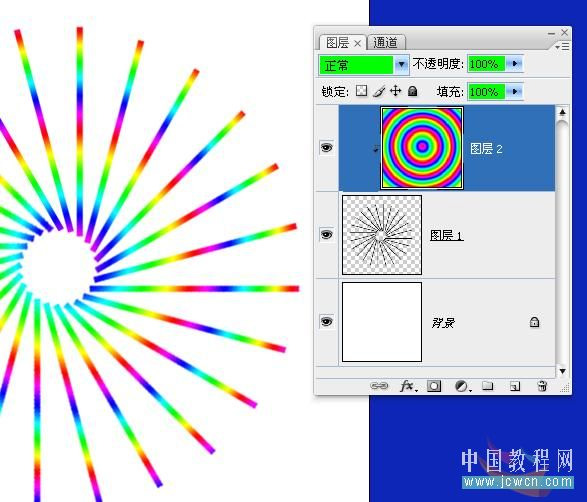Image resolution: width=587 pixels, height=502 pixels.
Task: Open the blend mode 正常 dropdown
Action: 364,65
